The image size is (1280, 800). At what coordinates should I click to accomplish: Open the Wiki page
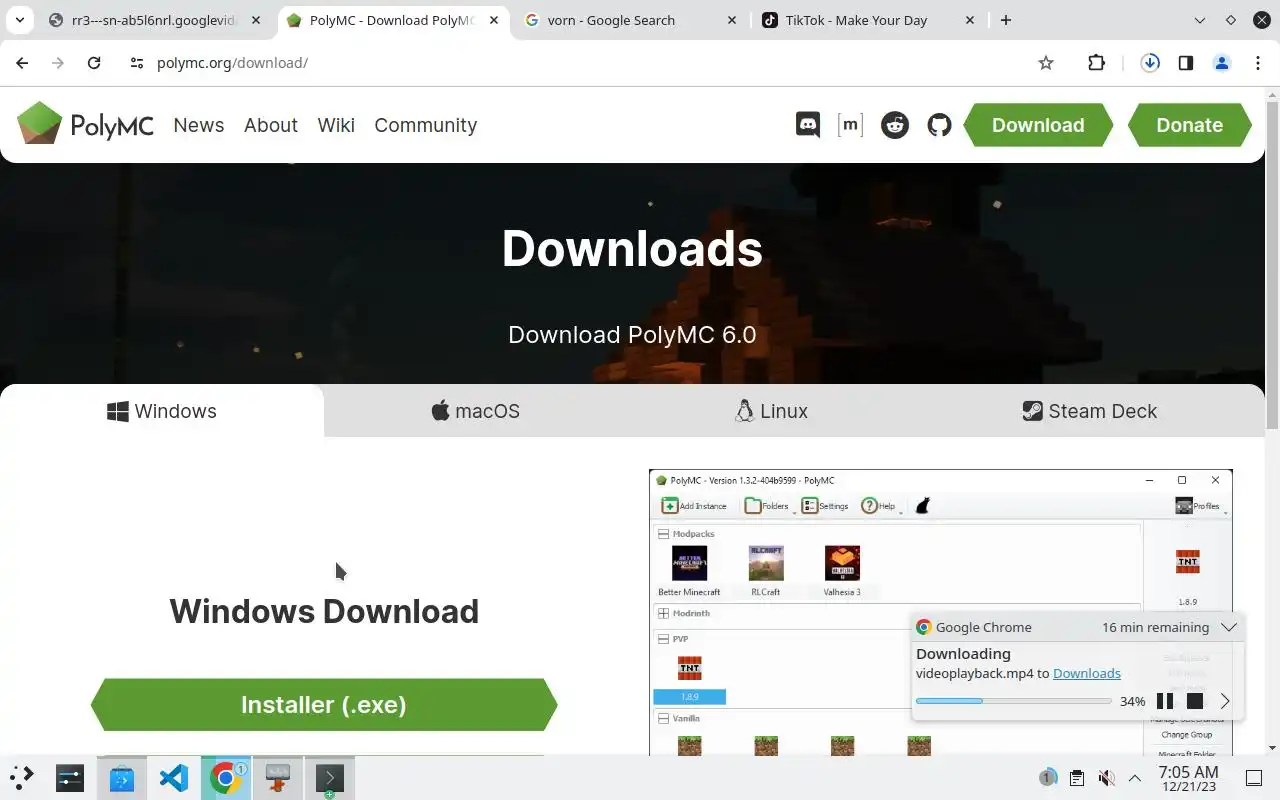pyautogui.click(x=336, y=125)
